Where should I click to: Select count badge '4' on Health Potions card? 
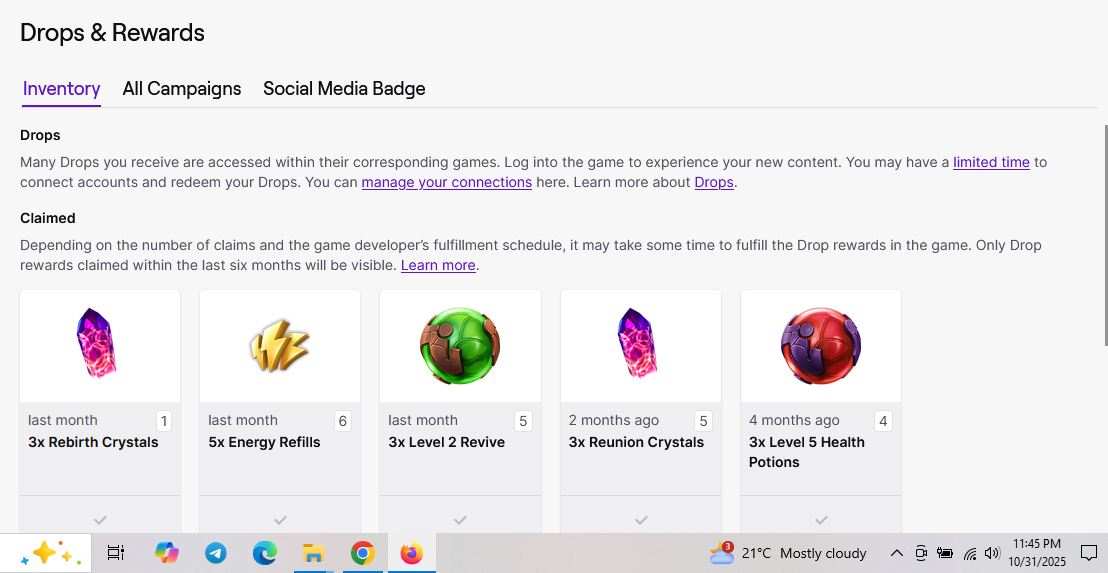pos(883,422)
